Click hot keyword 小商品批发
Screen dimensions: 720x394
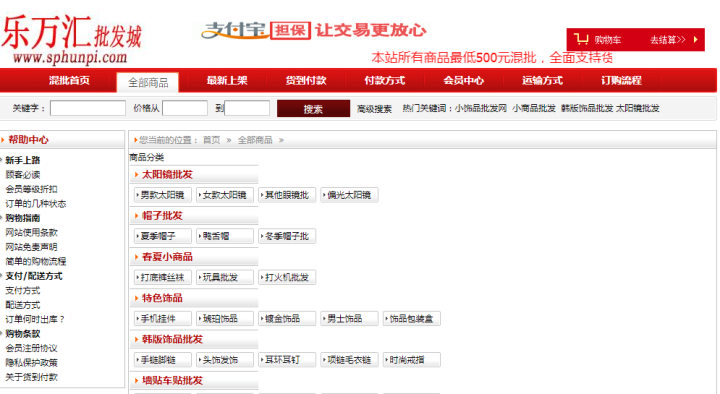(x=534, y=108)
